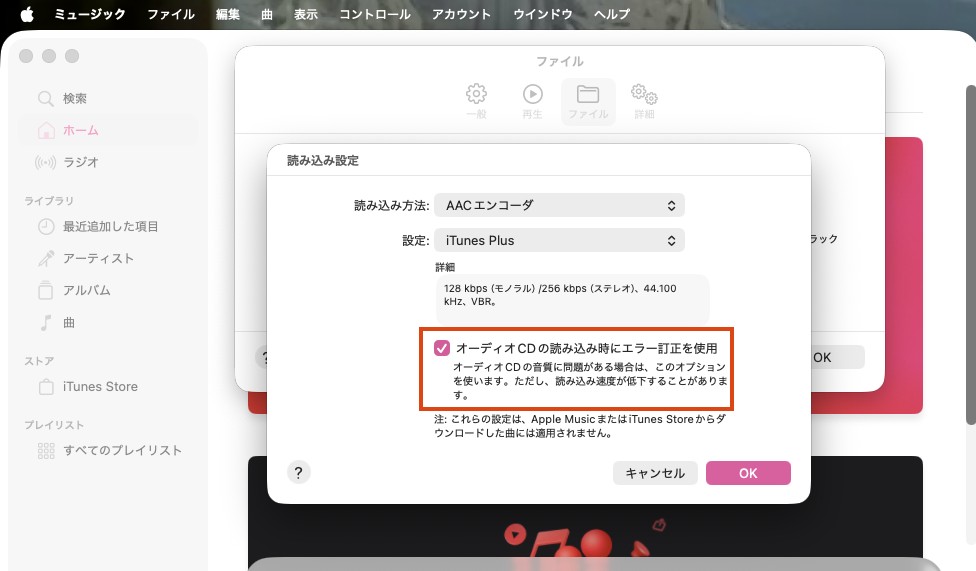Open the ファイル menu in menu bar
The width and height of the screenshot is (976, 571).
pyautogui.click(x=171, y=14)
